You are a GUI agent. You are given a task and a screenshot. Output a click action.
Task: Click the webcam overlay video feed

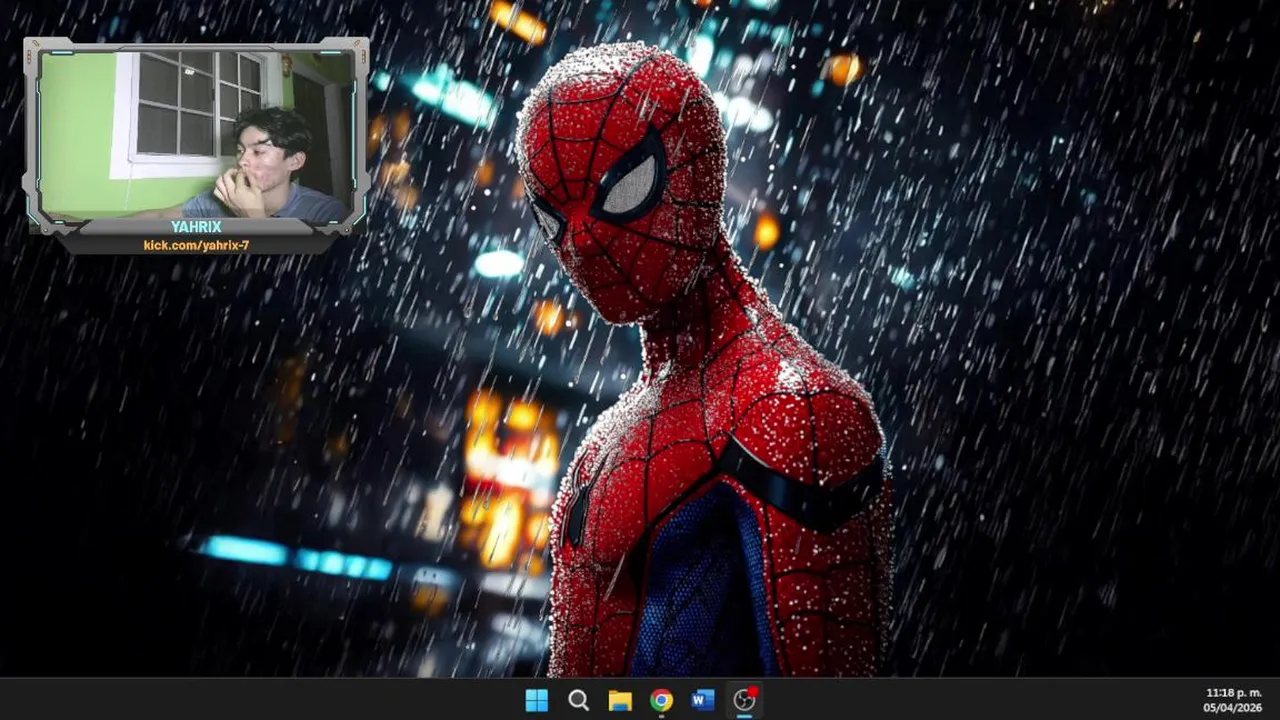[196, 136]
